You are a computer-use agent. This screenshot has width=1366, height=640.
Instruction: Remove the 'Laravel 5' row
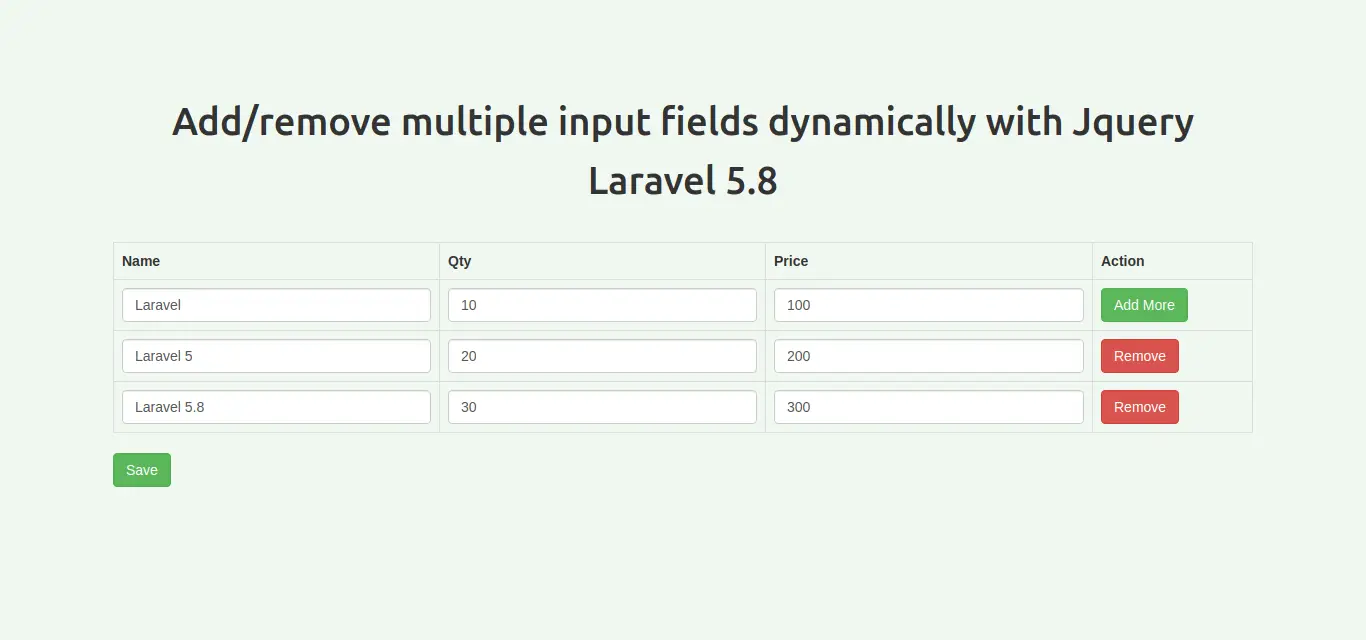[1139, 356]
